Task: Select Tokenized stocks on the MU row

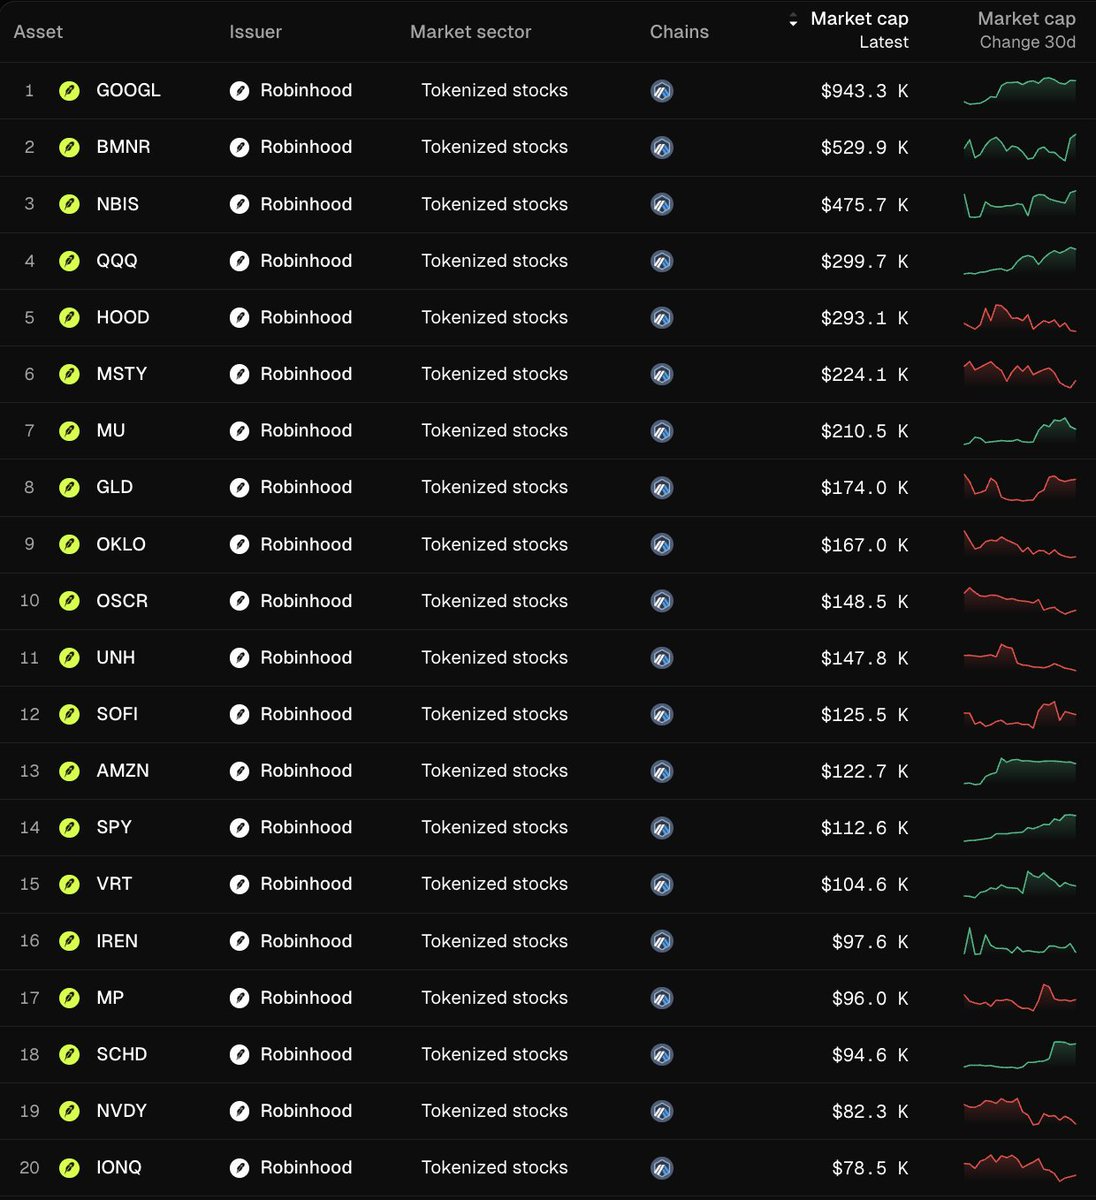Action: coord(494,430)
